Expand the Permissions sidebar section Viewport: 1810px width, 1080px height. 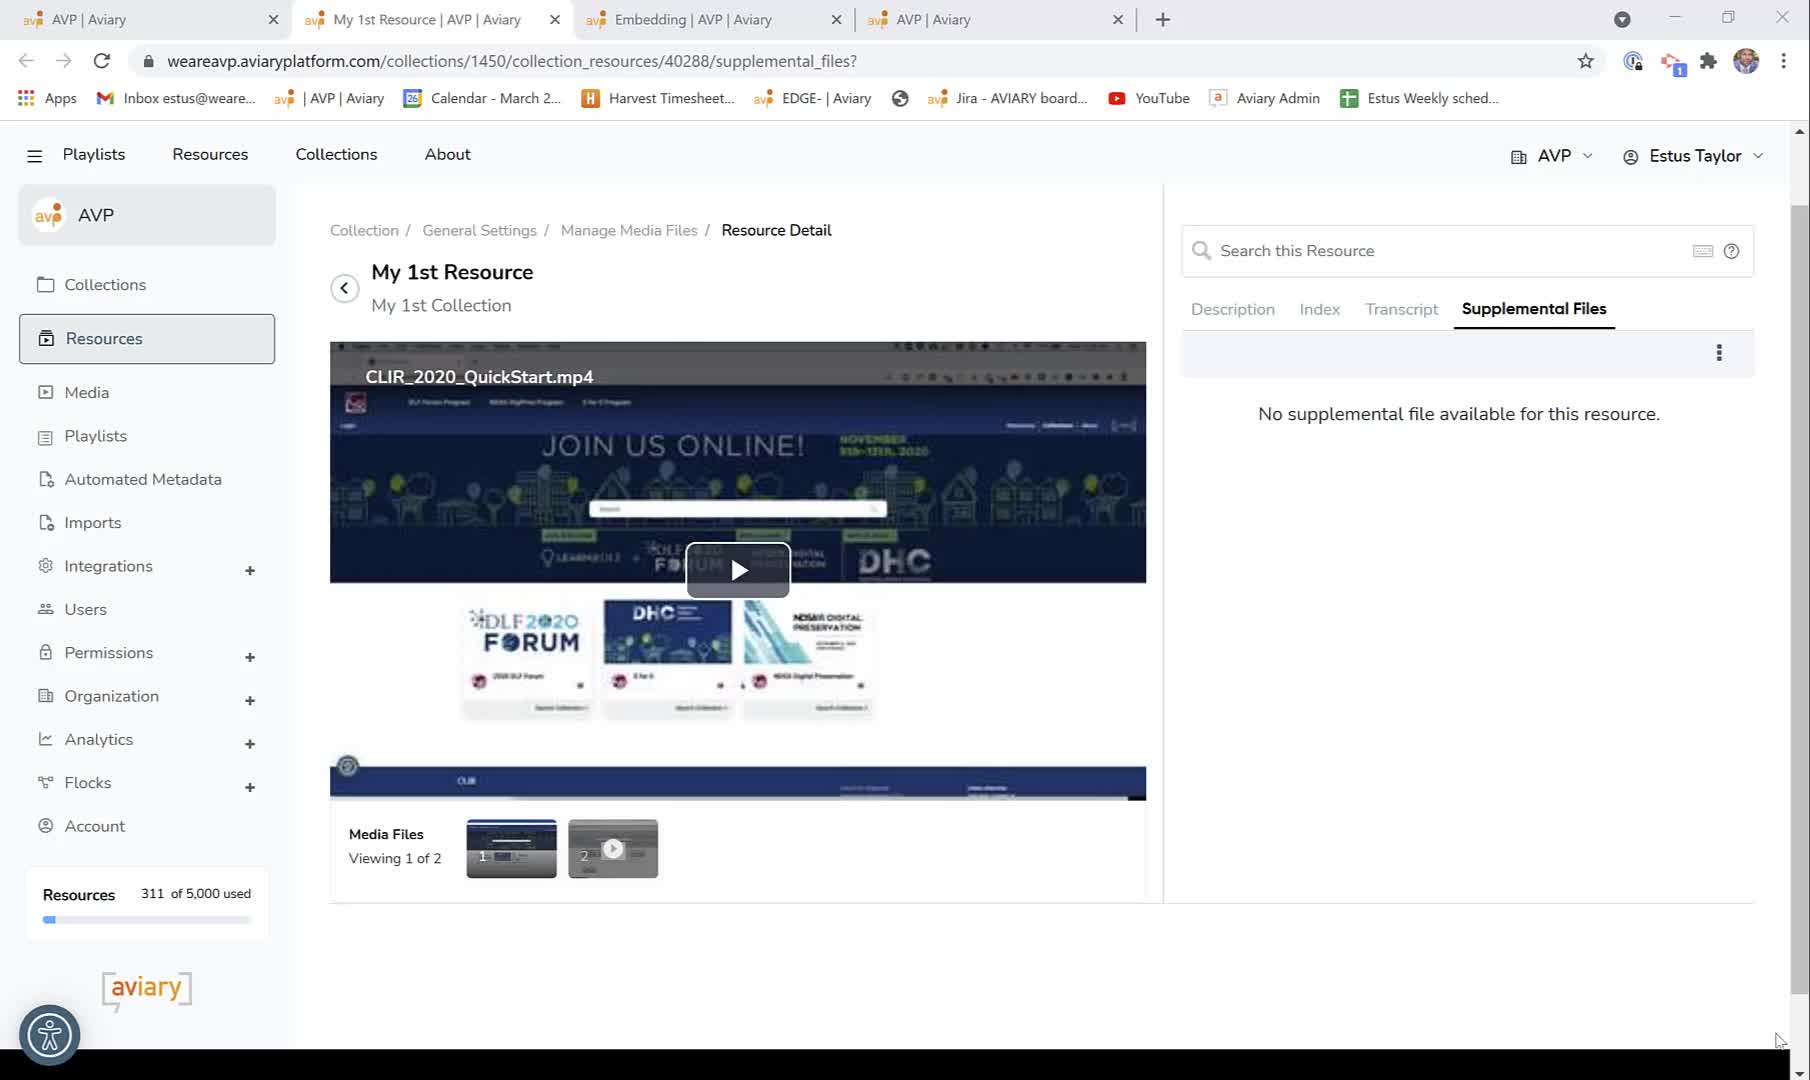point(250,657)
